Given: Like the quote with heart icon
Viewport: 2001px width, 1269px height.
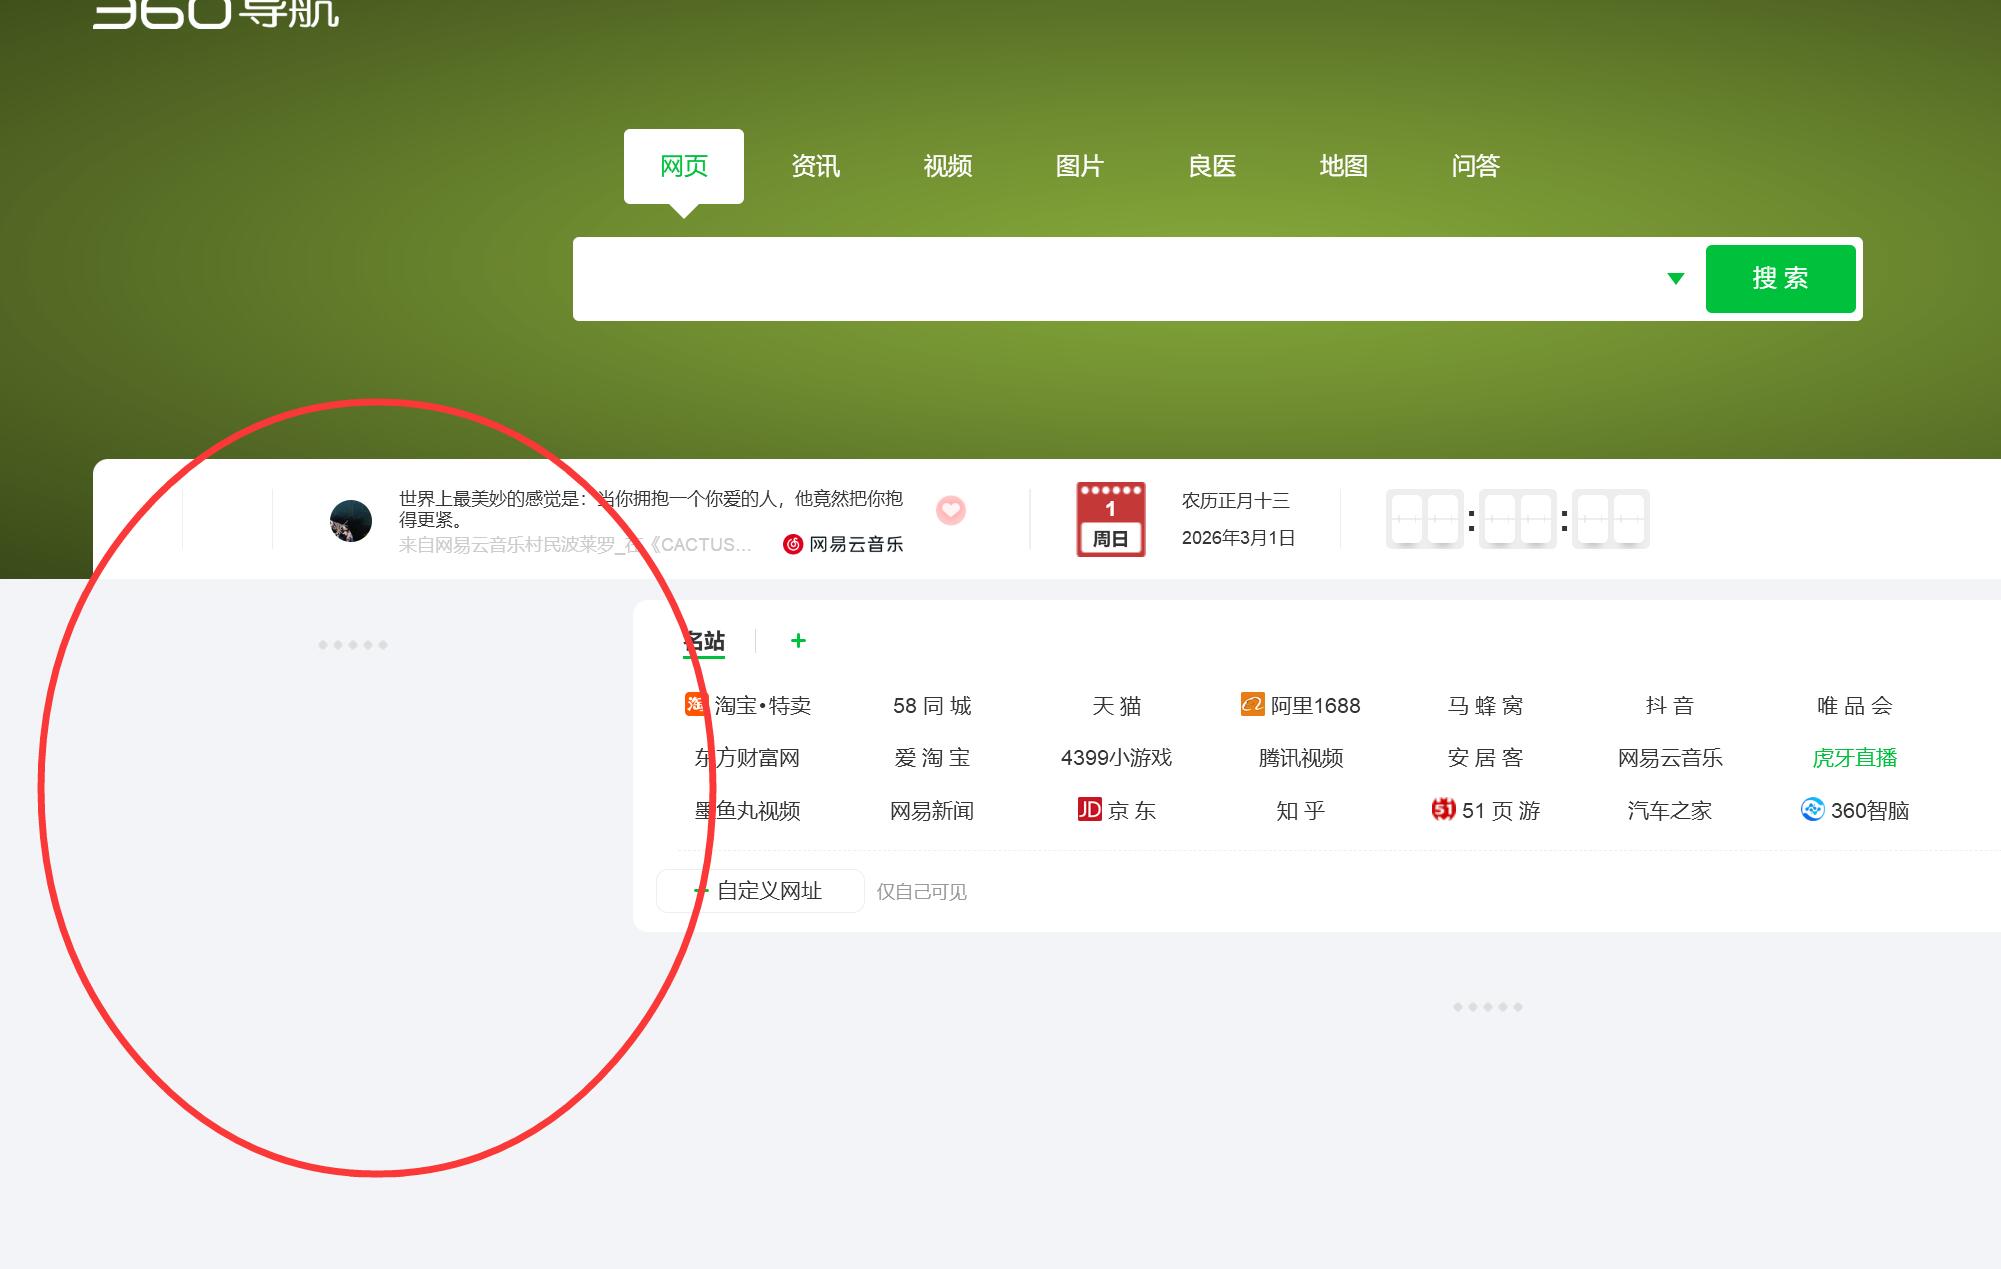Looking at the screenshot, I should pyautogui.click(x=951, y=510).
